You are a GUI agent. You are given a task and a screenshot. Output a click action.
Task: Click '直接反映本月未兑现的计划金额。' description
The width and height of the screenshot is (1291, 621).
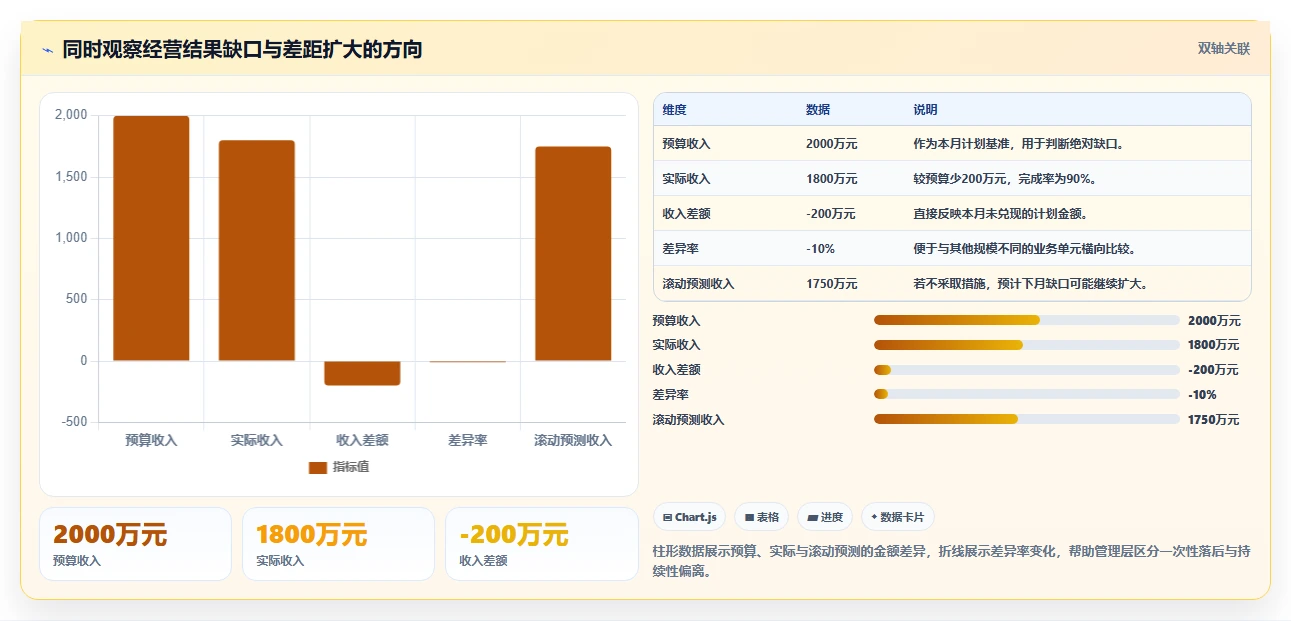[1002, 214]
